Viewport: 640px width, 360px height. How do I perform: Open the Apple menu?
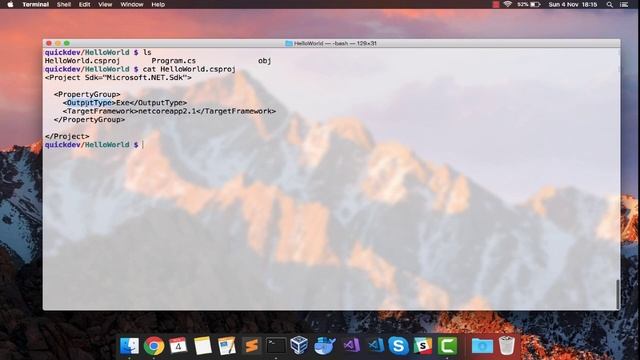(x=10, y=4)
